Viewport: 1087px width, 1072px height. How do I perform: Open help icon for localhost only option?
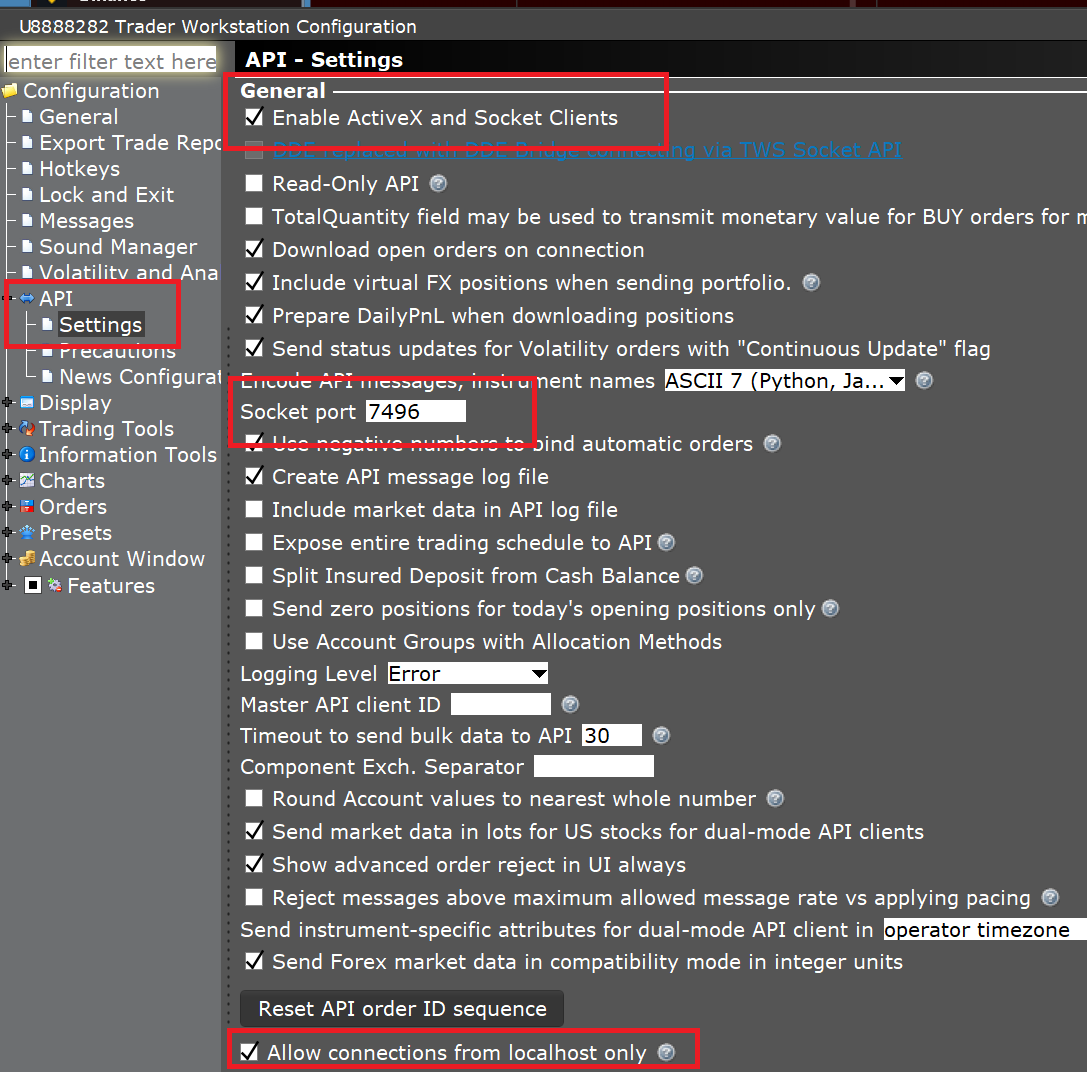[666, 1052]
